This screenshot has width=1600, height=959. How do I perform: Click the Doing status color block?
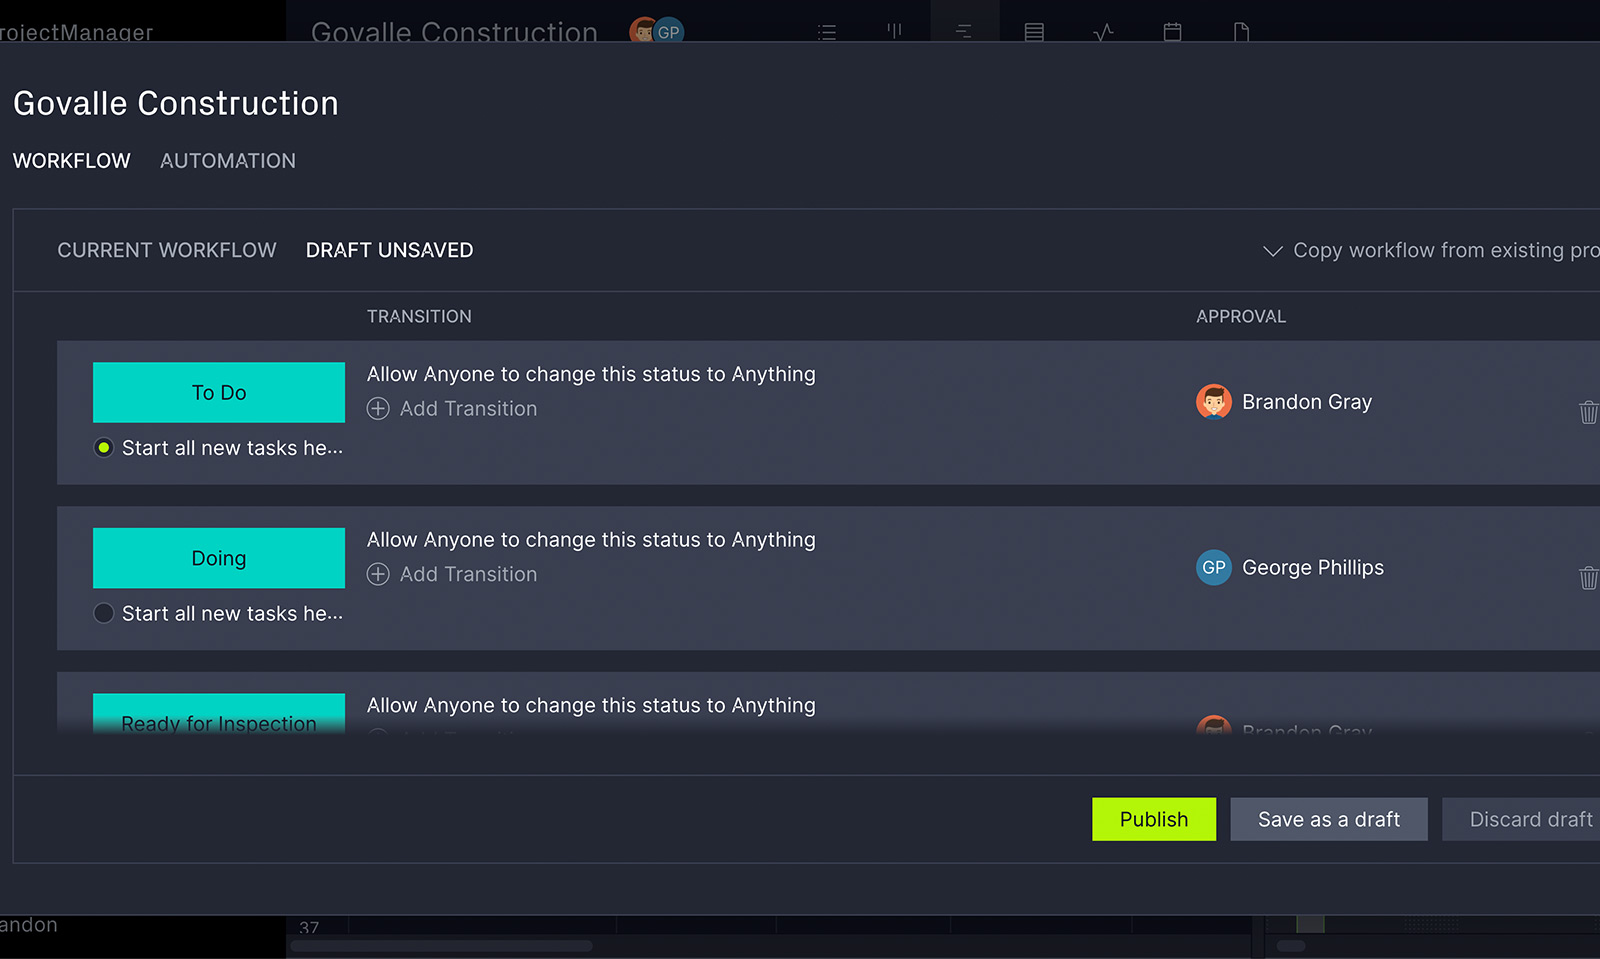219,558
